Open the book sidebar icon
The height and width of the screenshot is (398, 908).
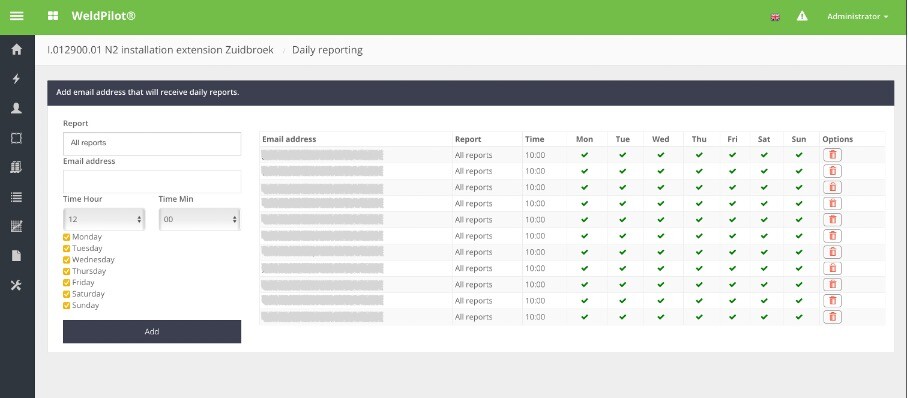pos(17,167)
